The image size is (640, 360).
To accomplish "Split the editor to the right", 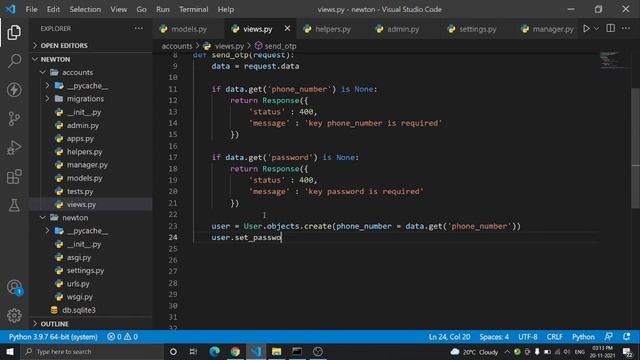I will pos(611,28).
